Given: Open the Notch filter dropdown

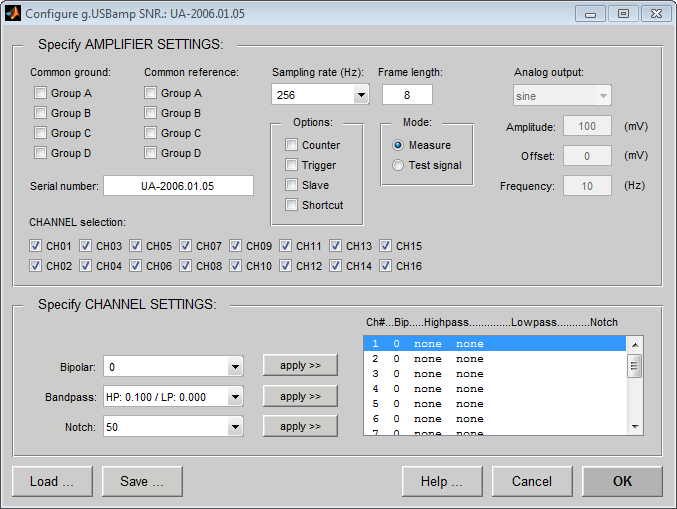Looking at the screenshot, I should click(235, 427).
